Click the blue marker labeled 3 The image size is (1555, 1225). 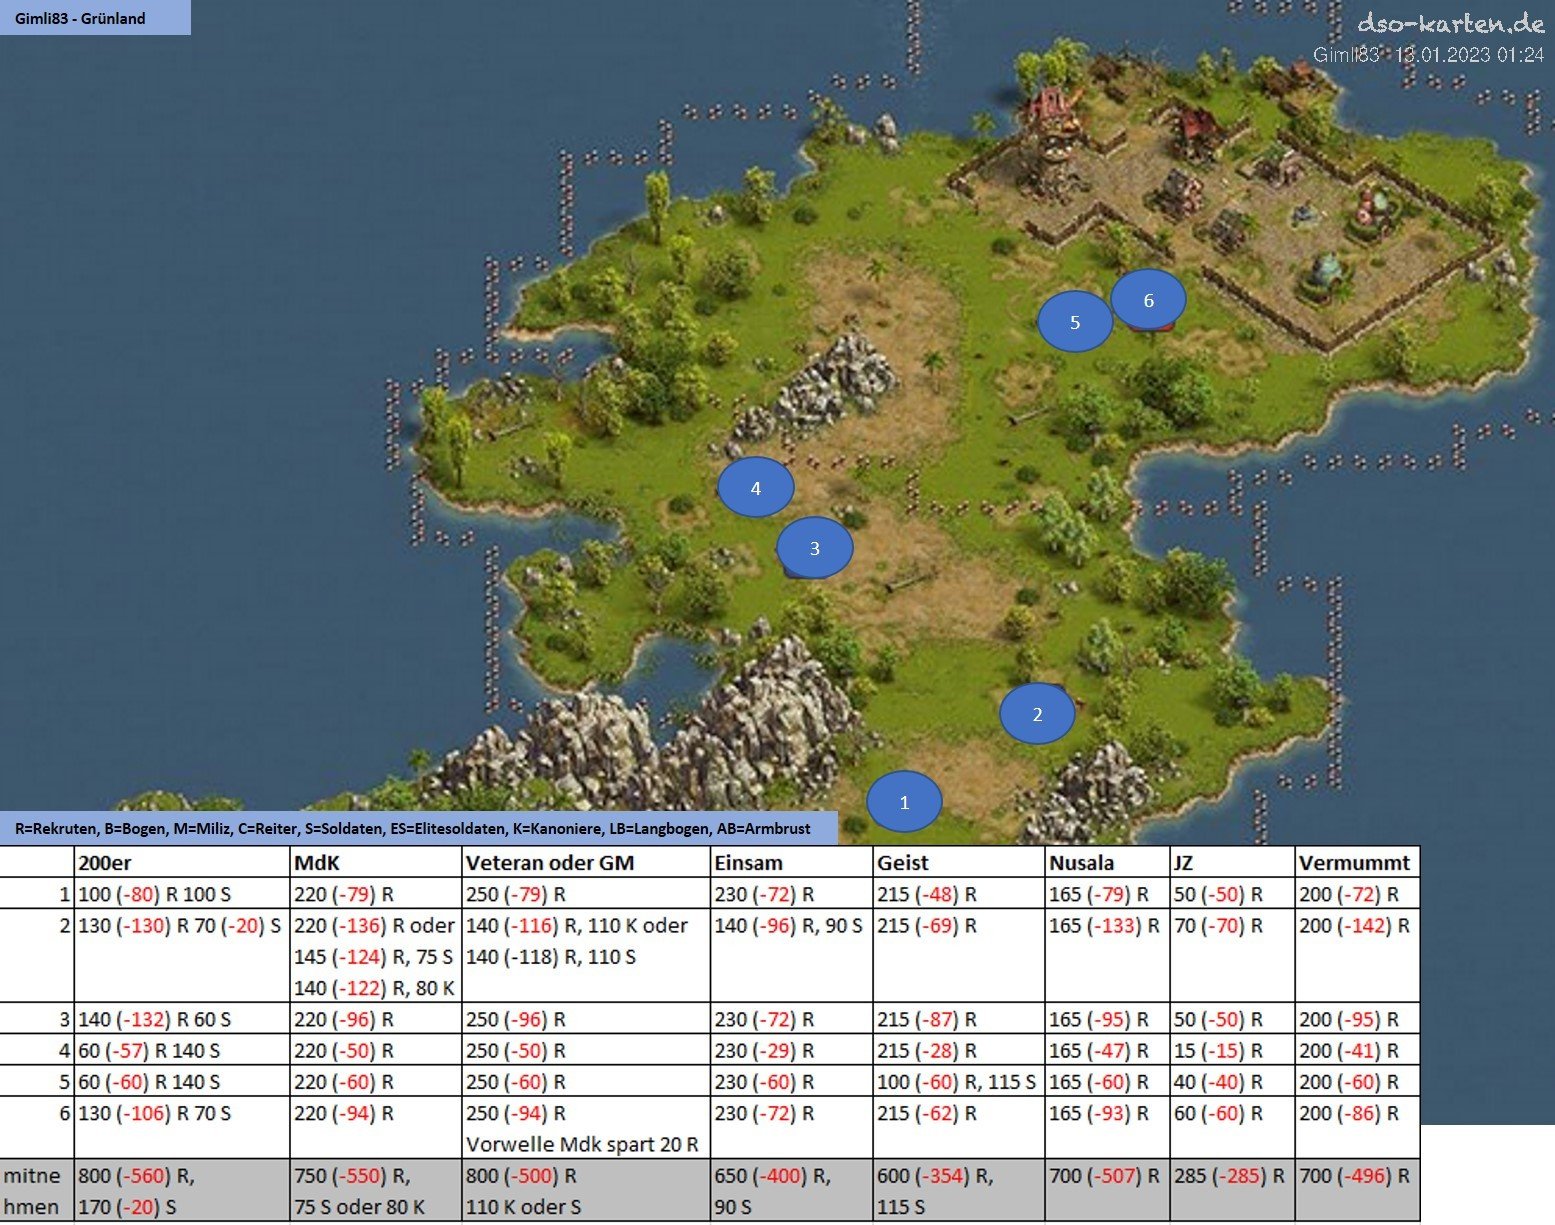[x=815, y=548]
